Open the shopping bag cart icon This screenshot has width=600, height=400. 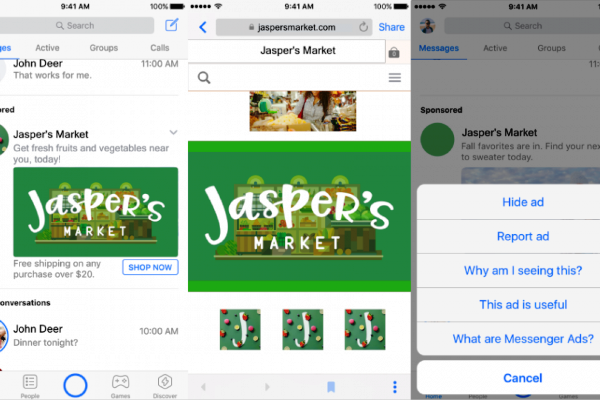(x=394, y=52)
